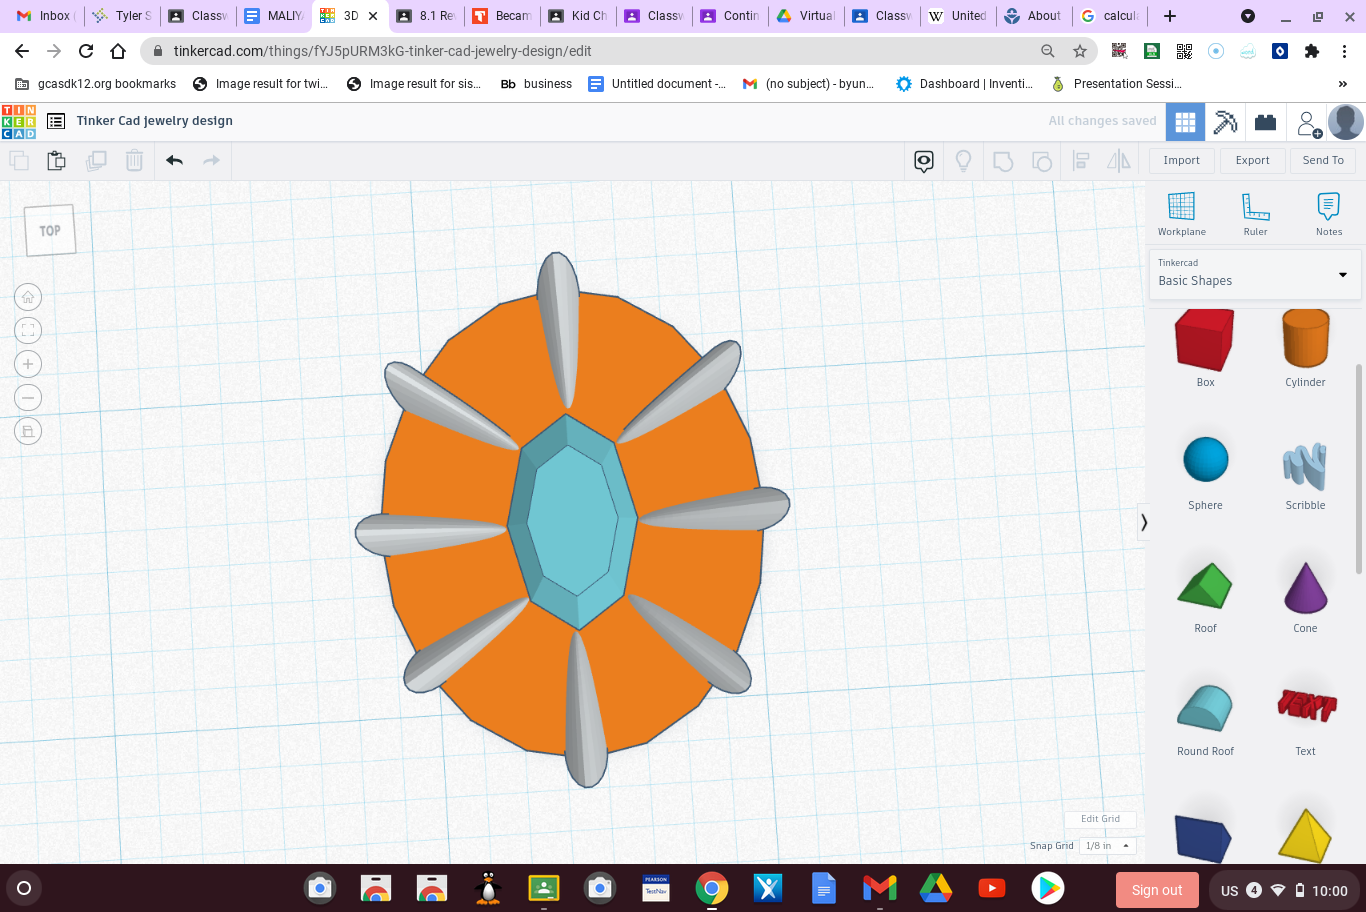Click the Delete trash icon

[x=134, y=160]
